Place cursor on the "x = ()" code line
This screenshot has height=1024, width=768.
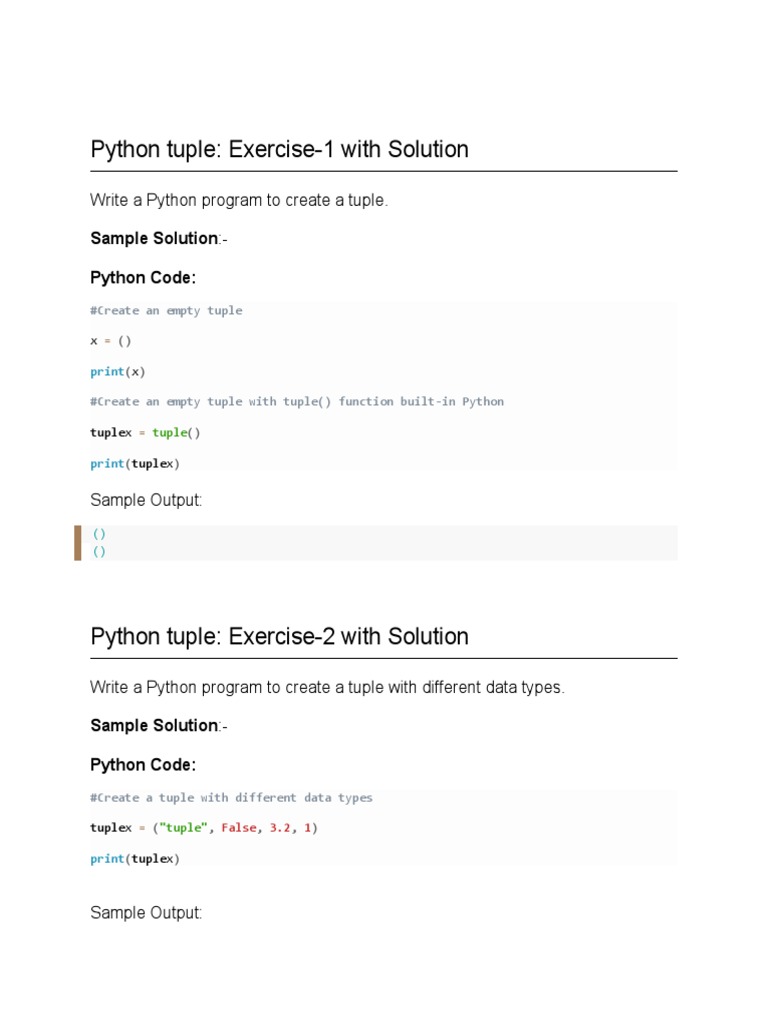click(x=110, y=341)
